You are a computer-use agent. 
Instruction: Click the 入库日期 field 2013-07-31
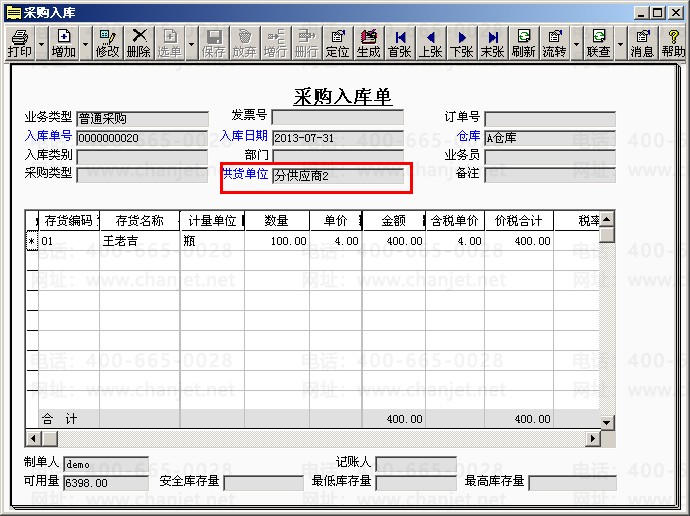pyautogui.click(x=338, y=138)
